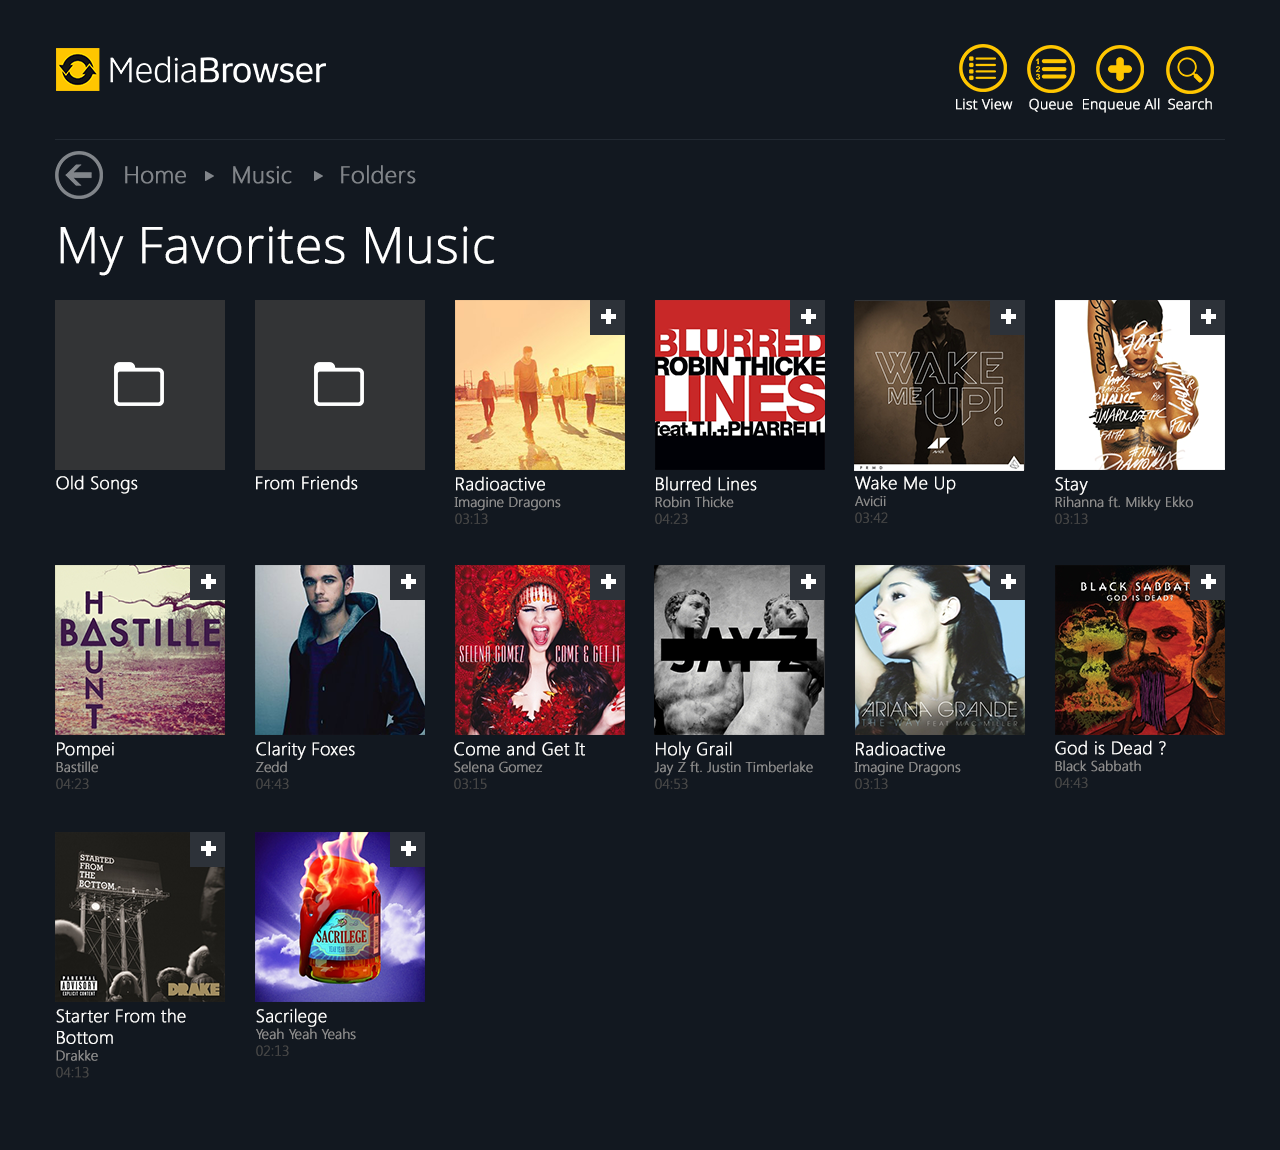Open the Old Songs folder tile
This screenshot has width=1280, height=1150.
pyautogui.click(x=140, y=385)
